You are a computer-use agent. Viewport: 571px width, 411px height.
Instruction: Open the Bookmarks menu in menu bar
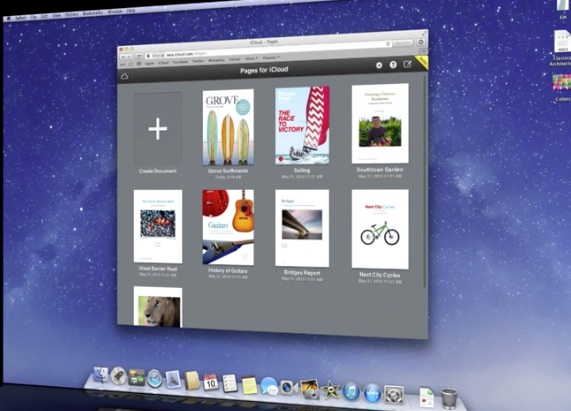pos(93,14)
